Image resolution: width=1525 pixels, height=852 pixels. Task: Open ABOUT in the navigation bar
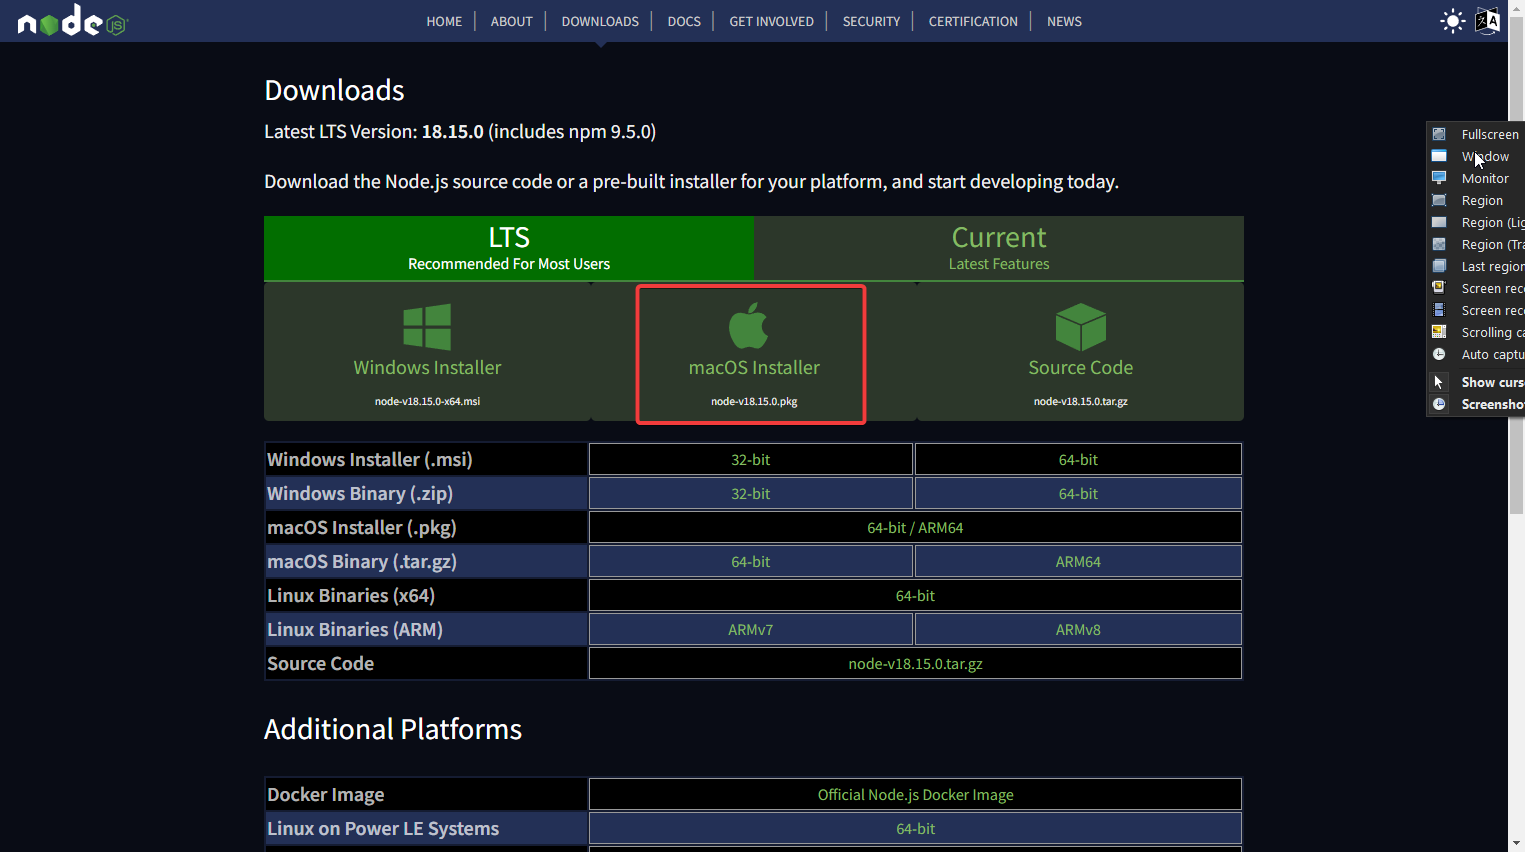(511, 21)
